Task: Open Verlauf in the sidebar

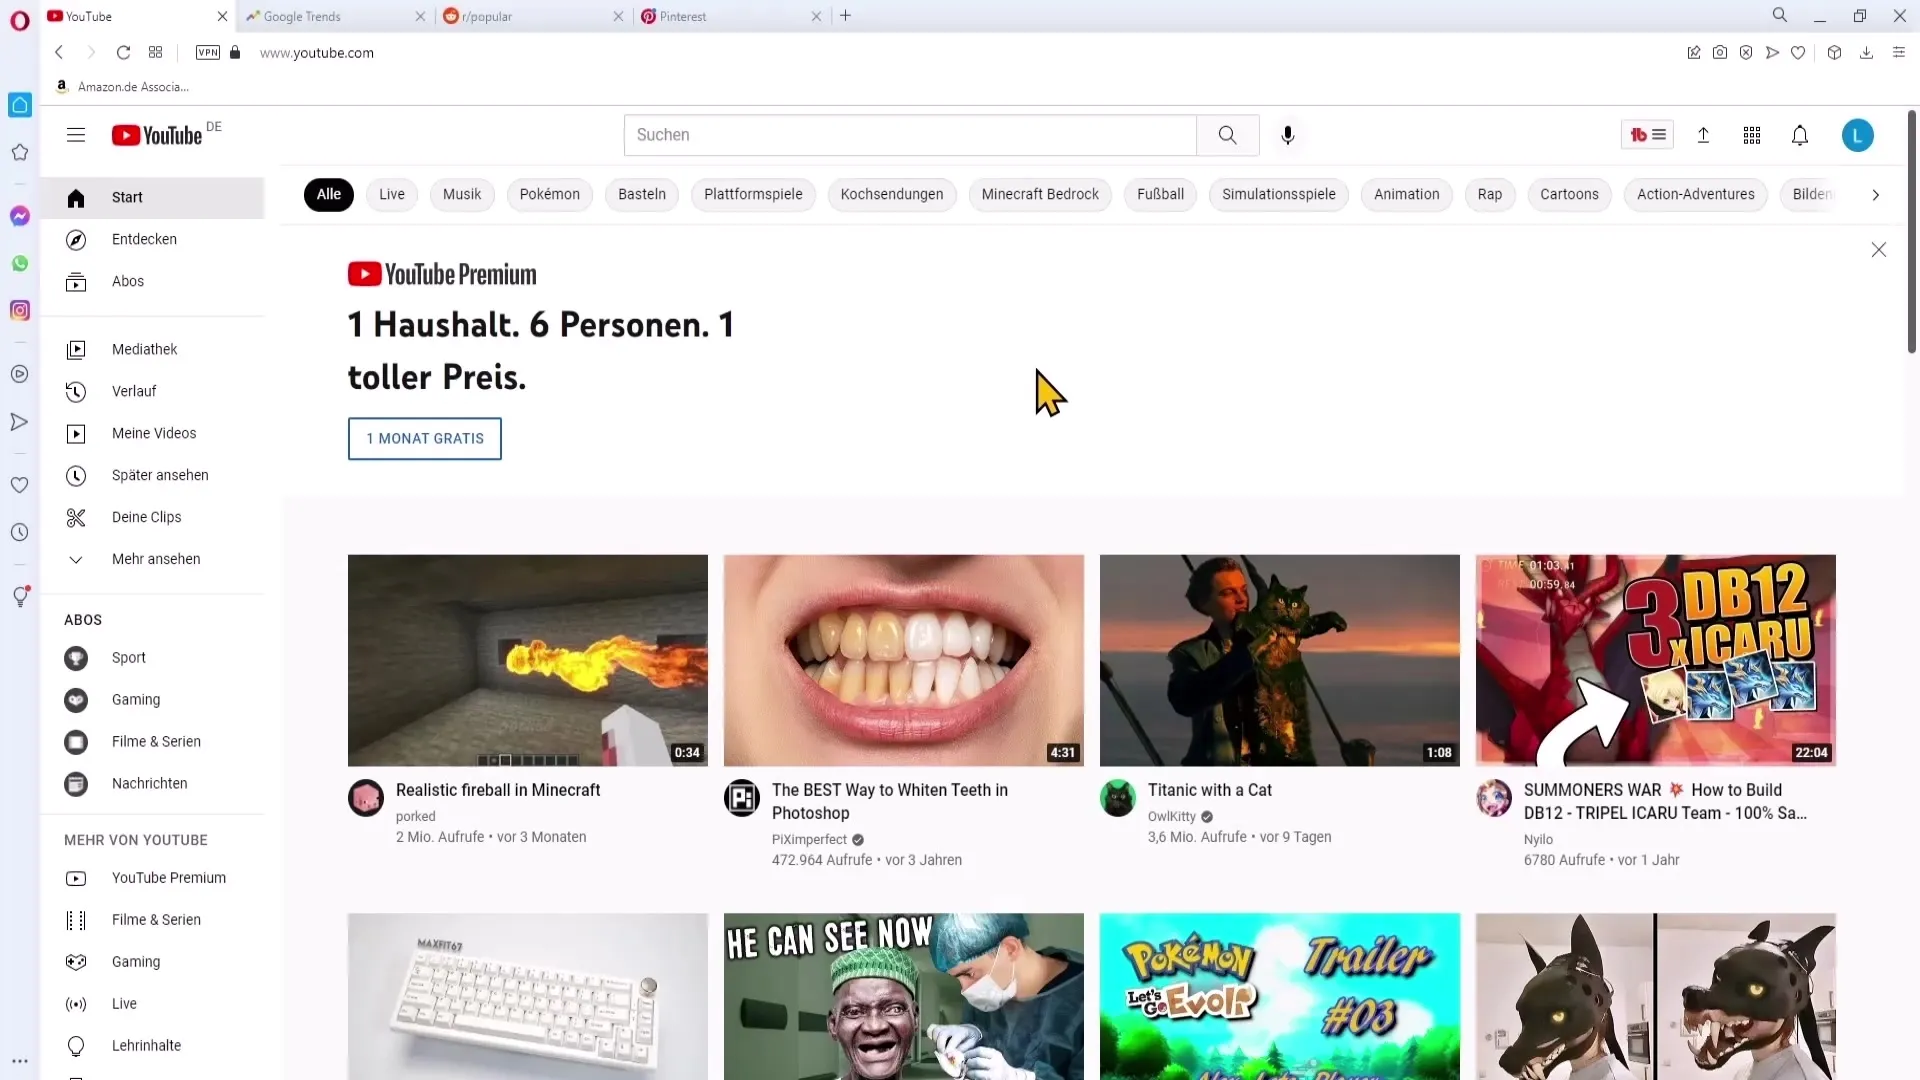Action: pos(152,391)
